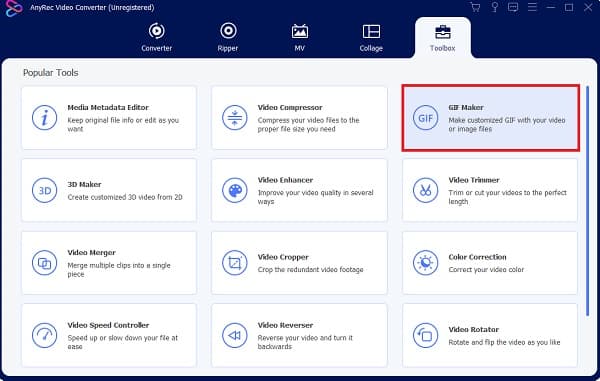Click 'Create customized 3D video from 2D' text
Screen dimensions: 600x381
pyautogui.click(x=125, y=197)
